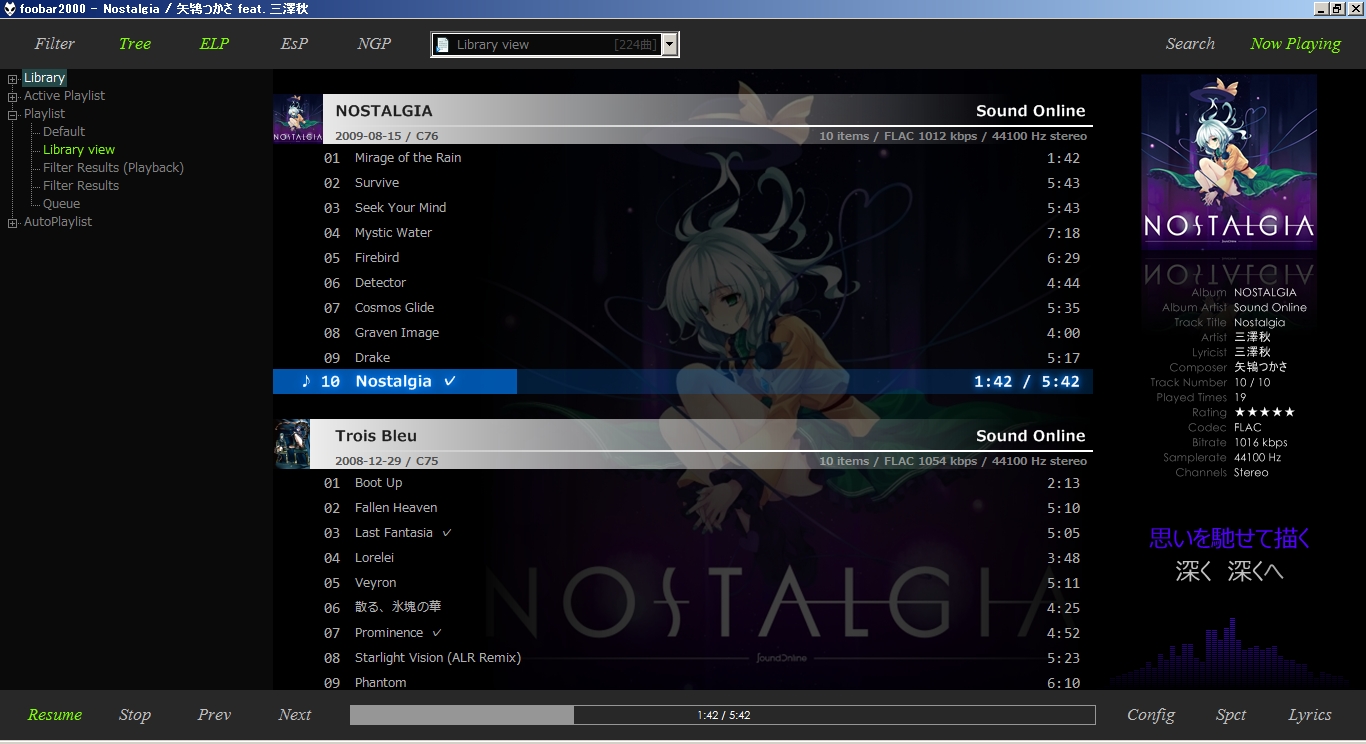Expand the AutoPlaylist tree node
The width and height of the screenshot is (1366, 744).
coord(13,222)
